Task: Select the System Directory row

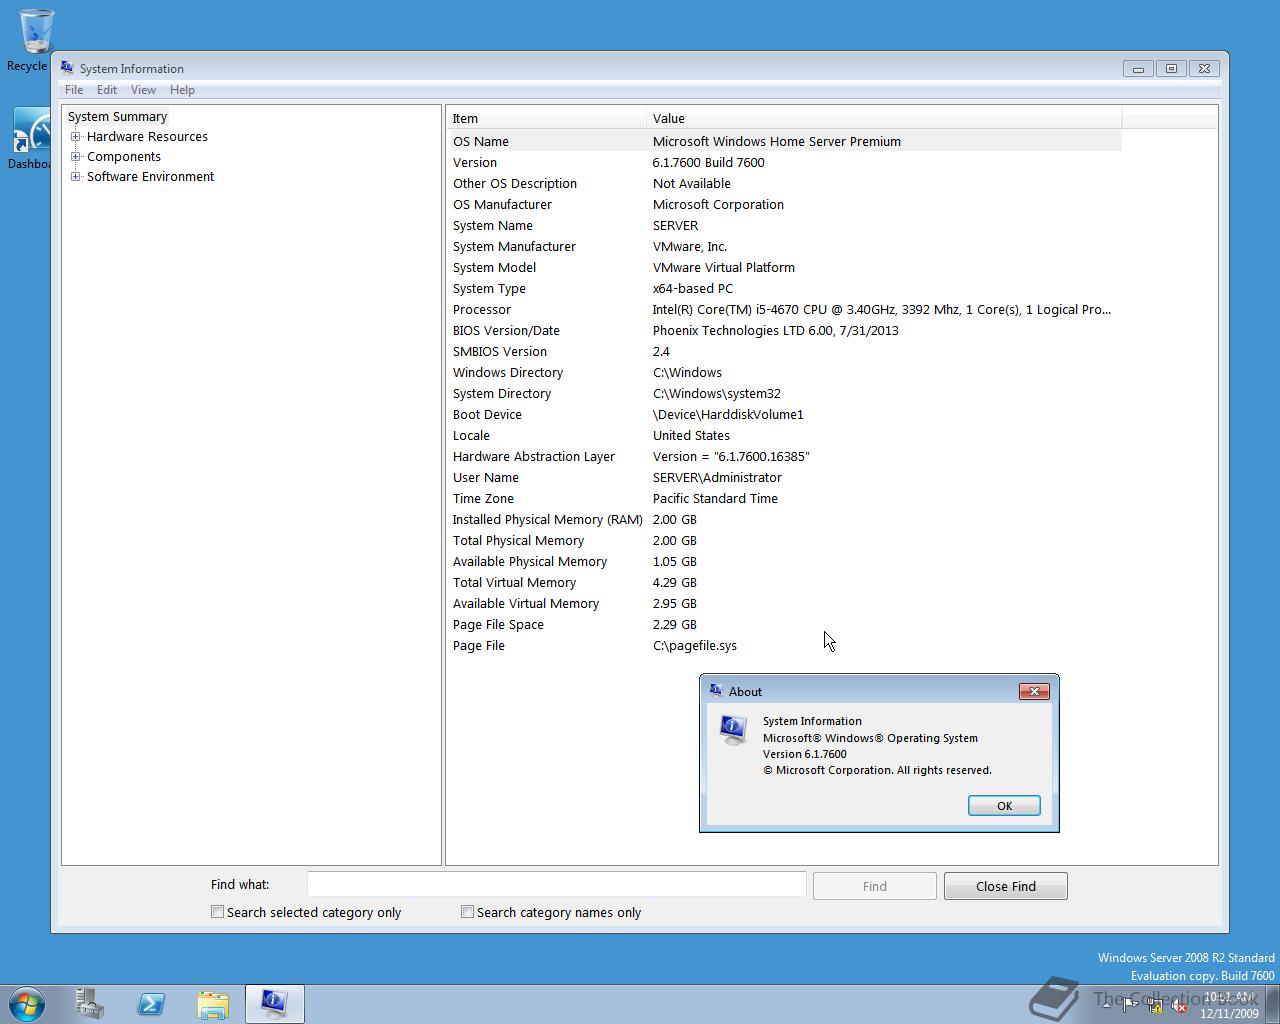Action: click(784, 393)
